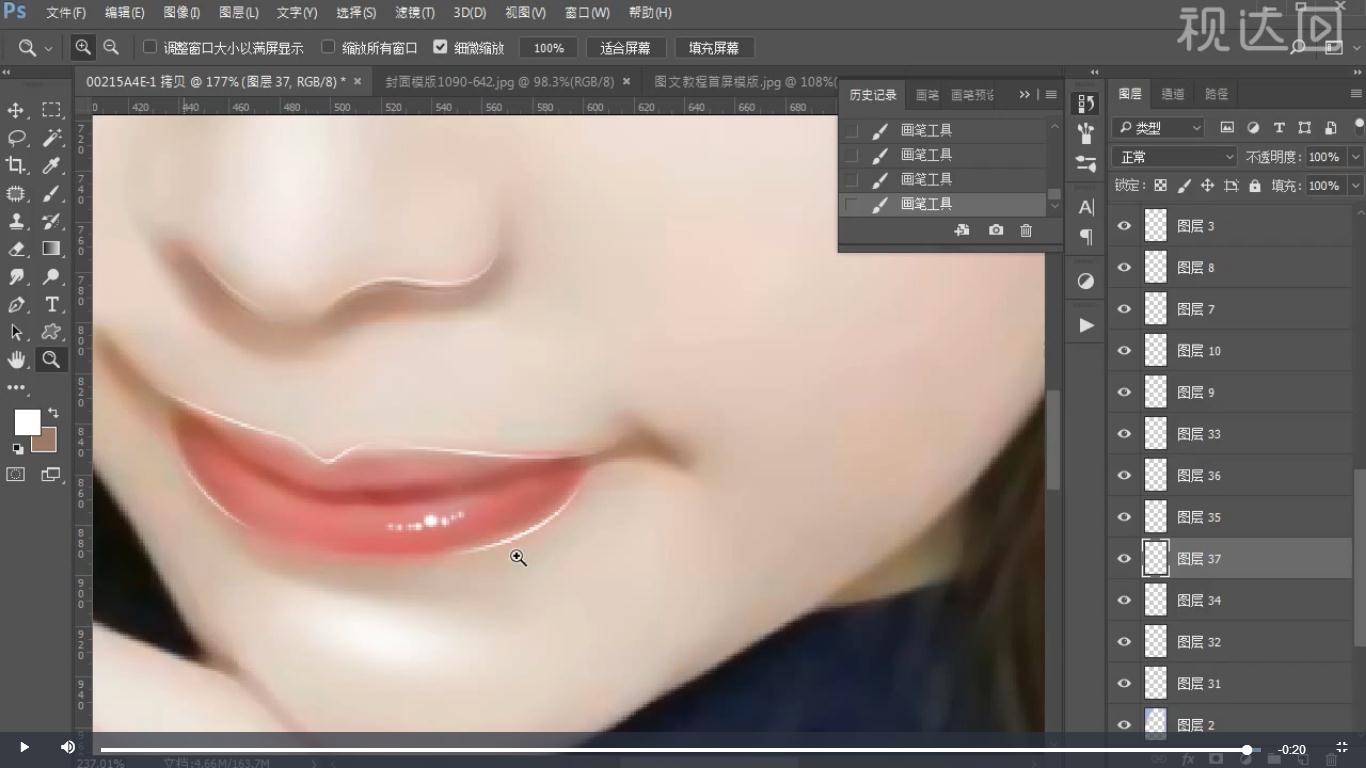Open the 图层(L) menu
This screenshot has width=1366, height=768.
tap(238, 13)
